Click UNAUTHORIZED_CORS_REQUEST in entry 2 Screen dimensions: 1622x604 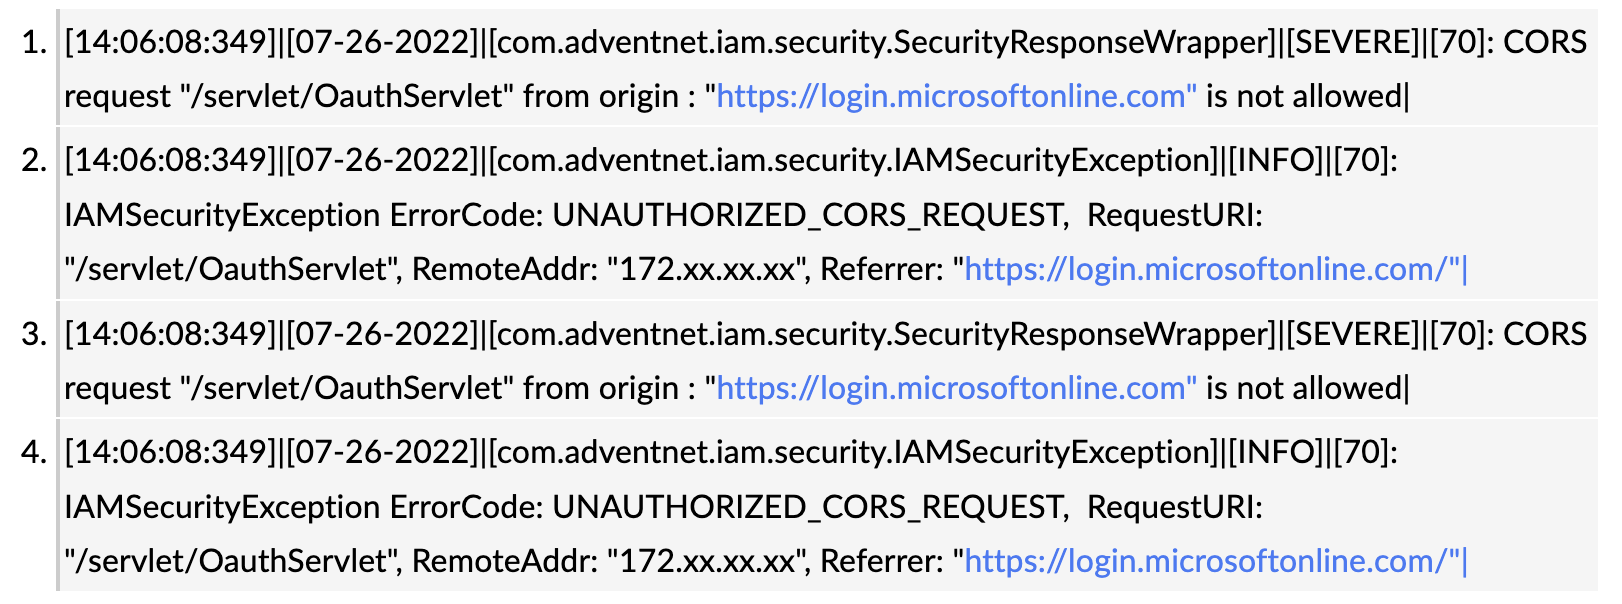(808, 216)
